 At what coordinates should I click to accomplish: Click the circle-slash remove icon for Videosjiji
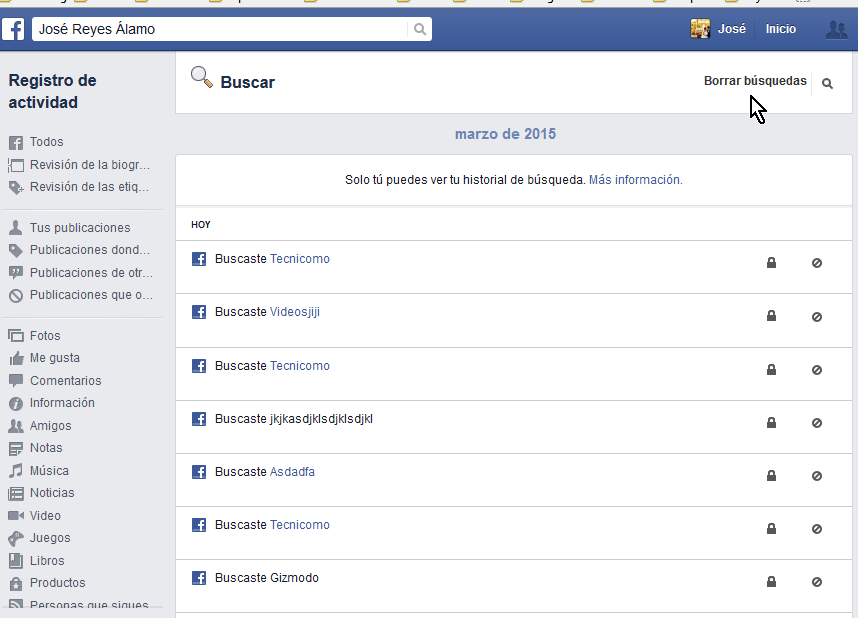[x=816, y=317]
